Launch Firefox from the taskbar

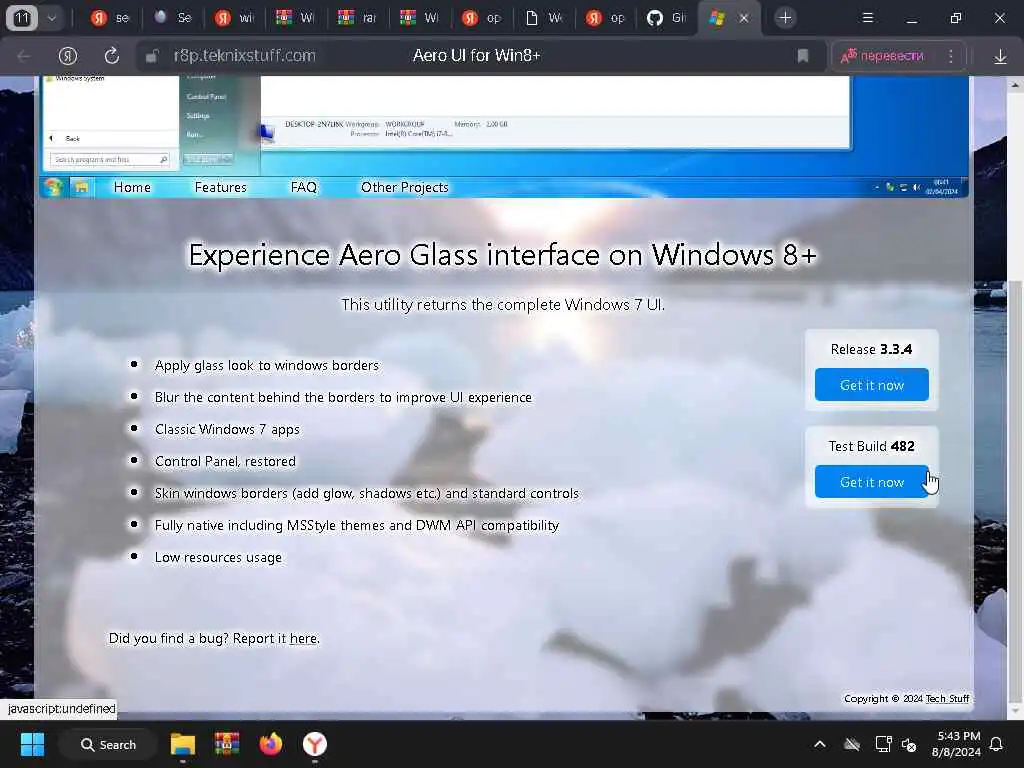pos(270,744)
